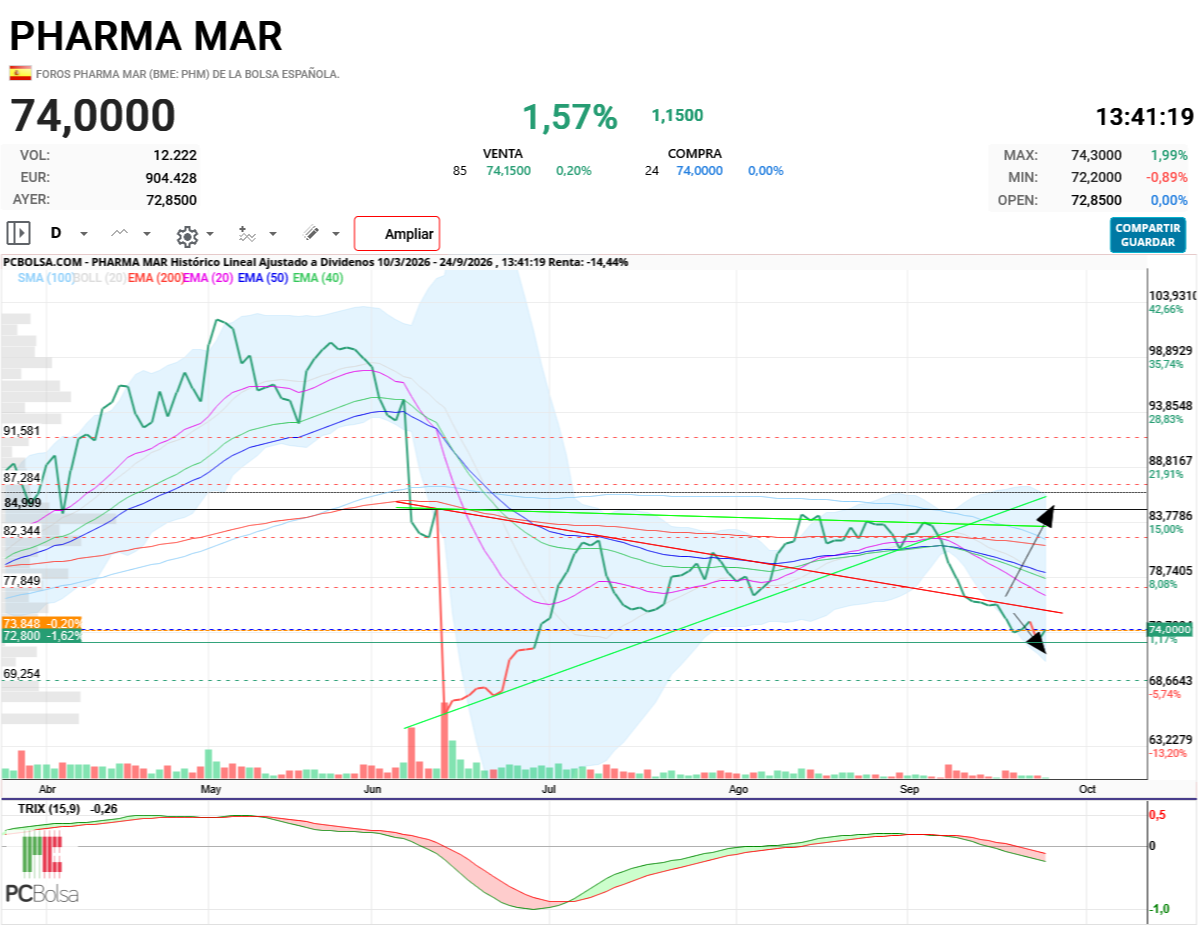Click the Ampliar button

tap(397, 234)
